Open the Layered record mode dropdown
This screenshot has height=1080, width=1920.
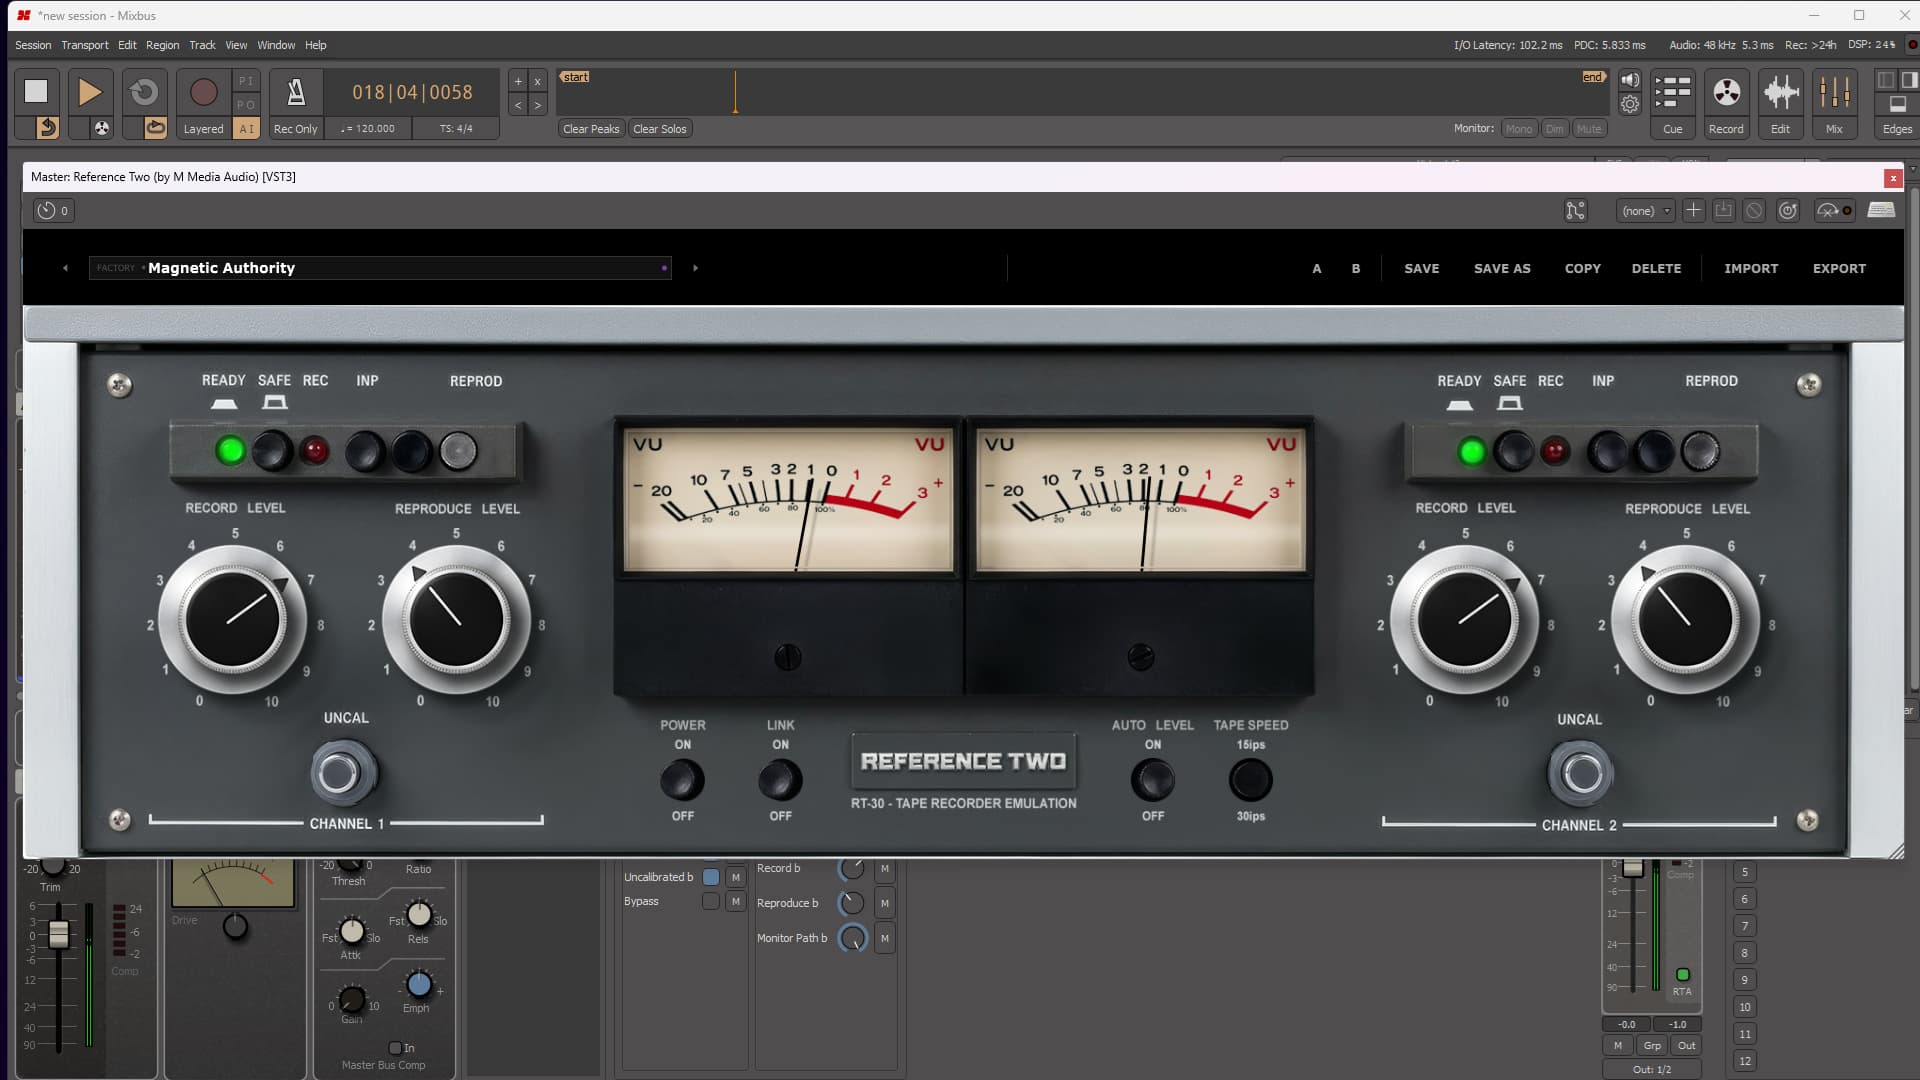pyautogui.click(x=203, y=129)
